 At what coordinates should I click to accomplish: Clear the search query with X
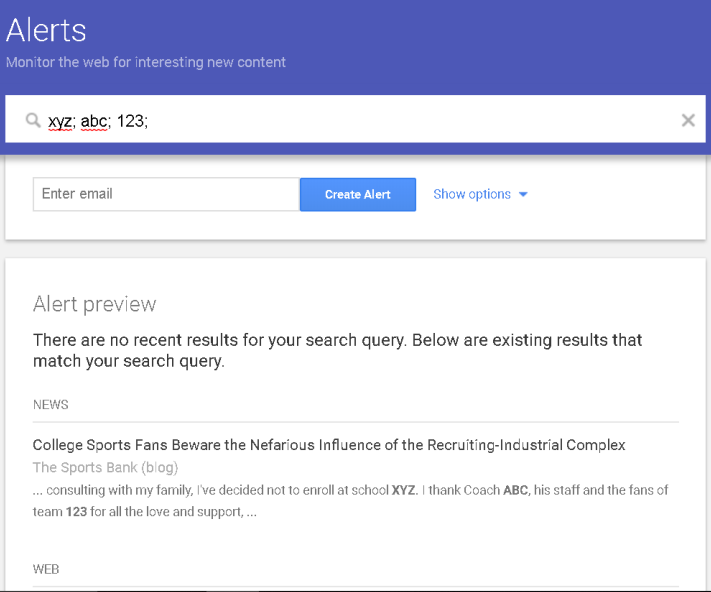pos(688,120)
